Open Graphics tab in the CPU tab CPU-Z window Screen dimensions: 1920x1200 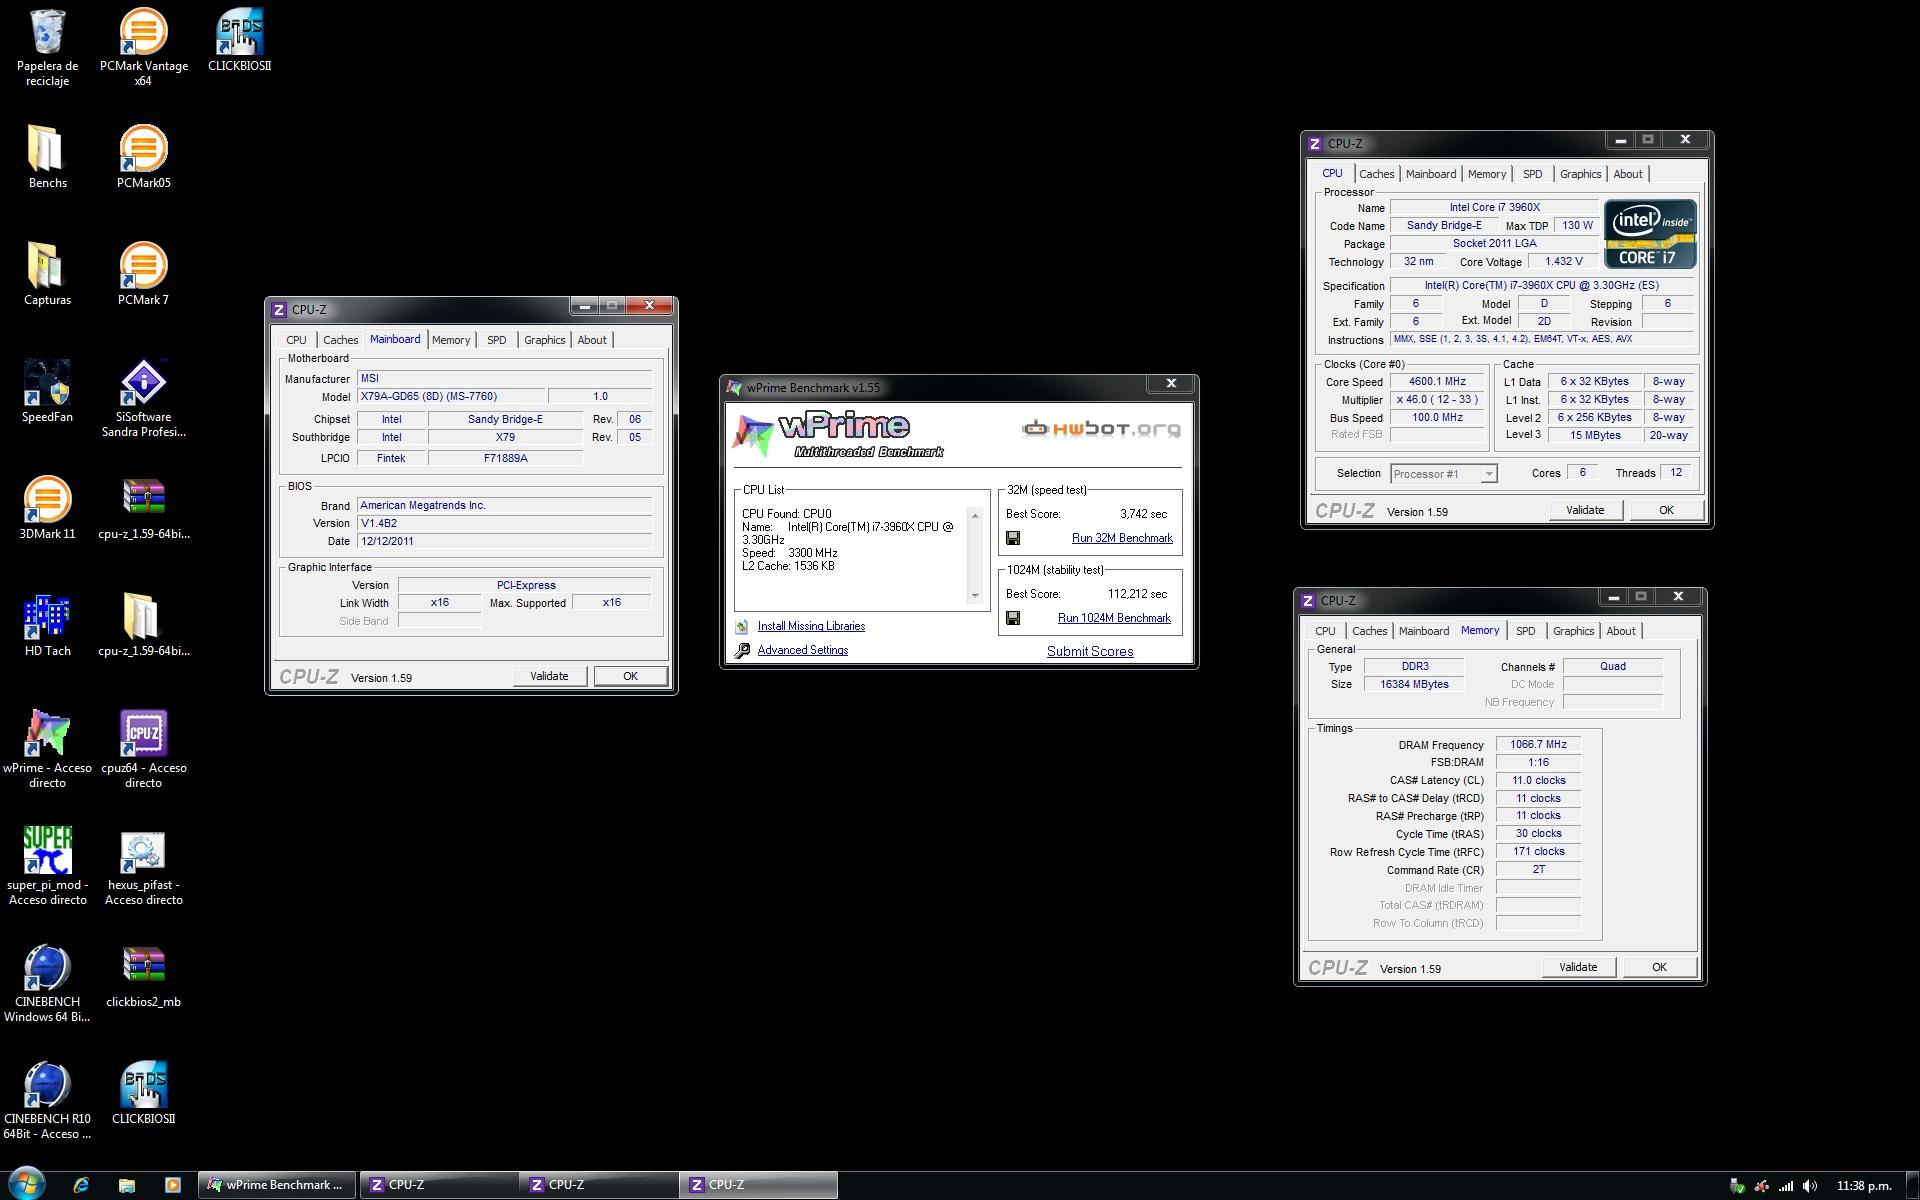1580,174
